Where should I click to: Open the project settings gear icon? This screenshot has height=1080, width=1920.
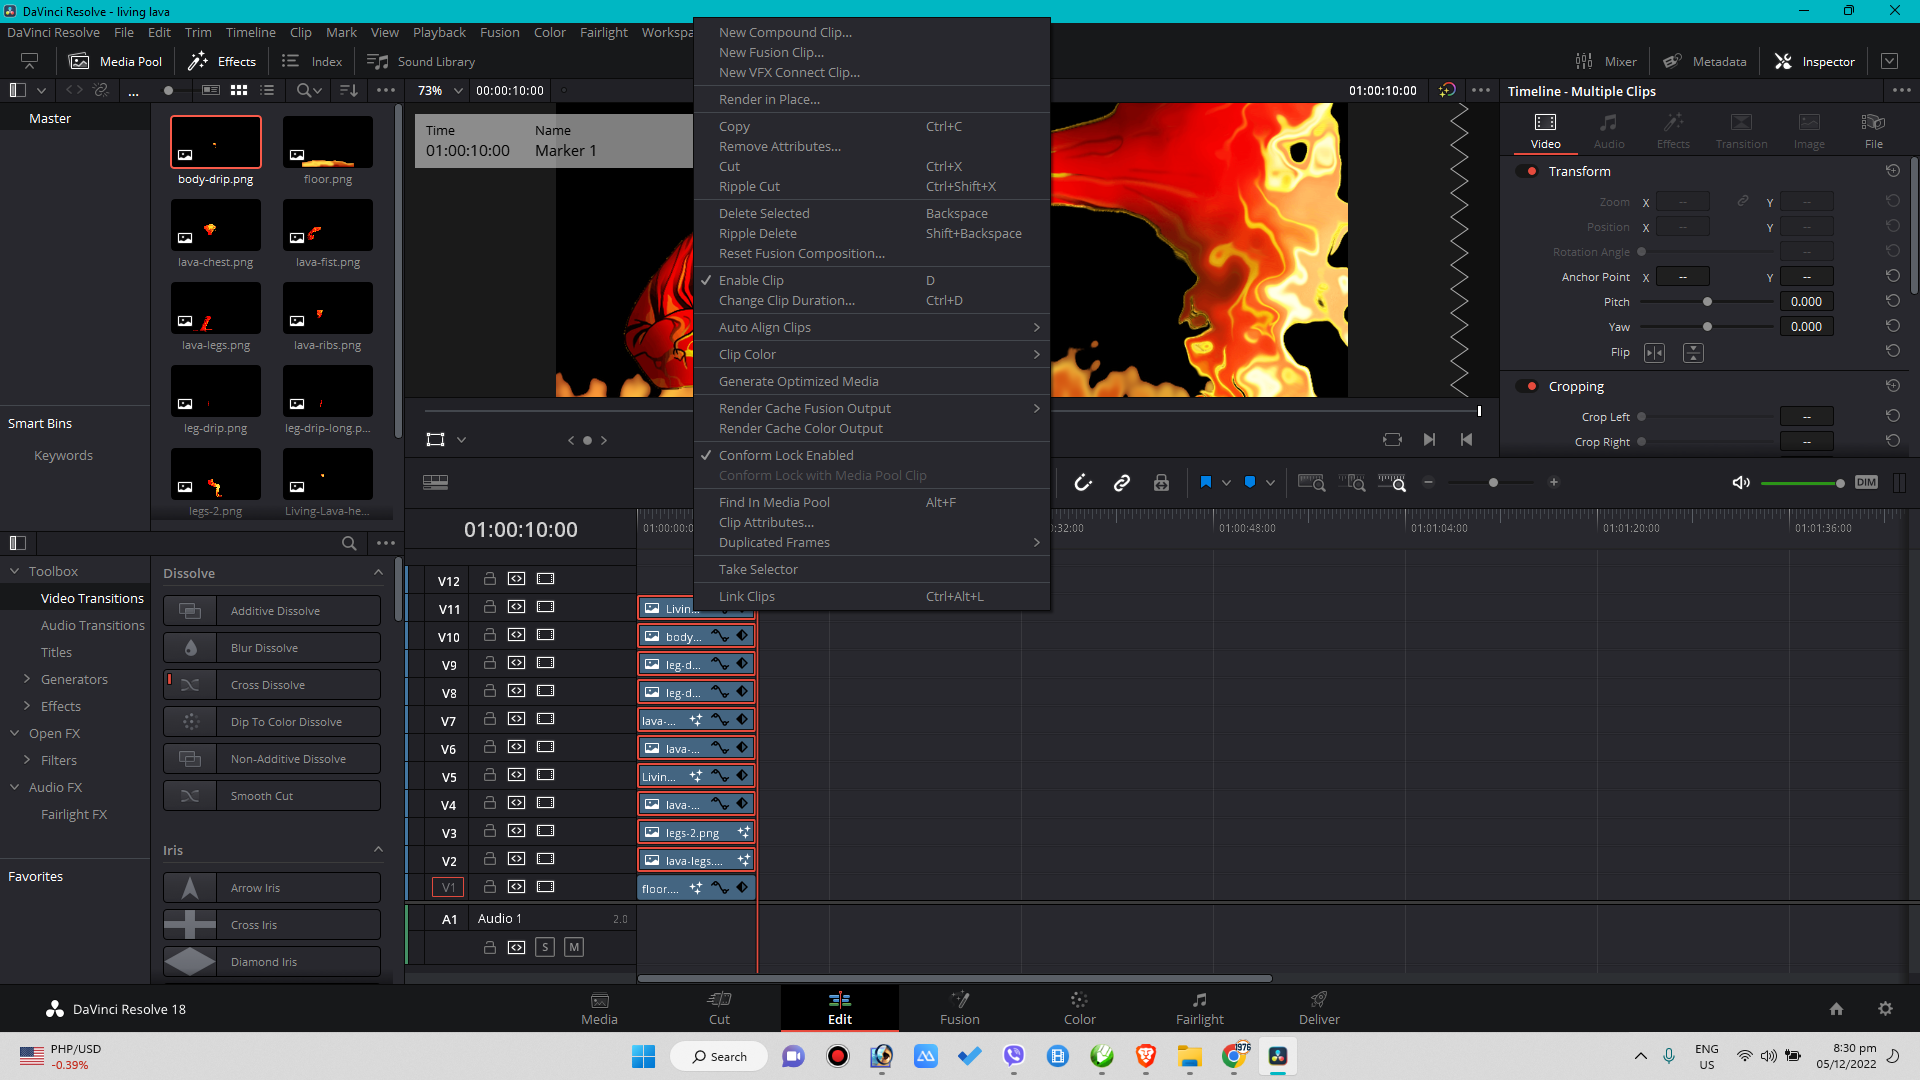[1885, 1009]
